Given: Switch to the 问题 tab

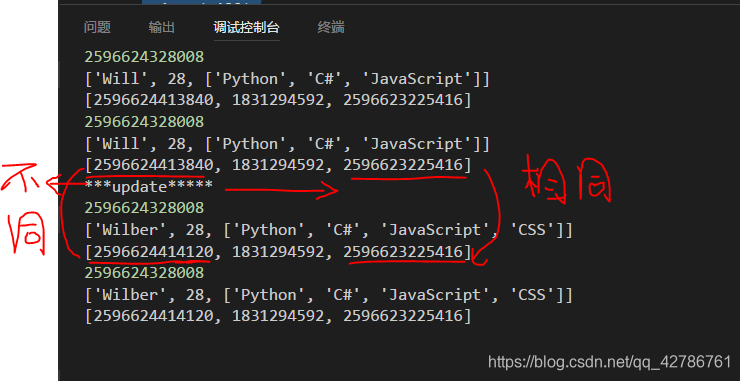Looking at the screenshot, I should coord(97,27).
